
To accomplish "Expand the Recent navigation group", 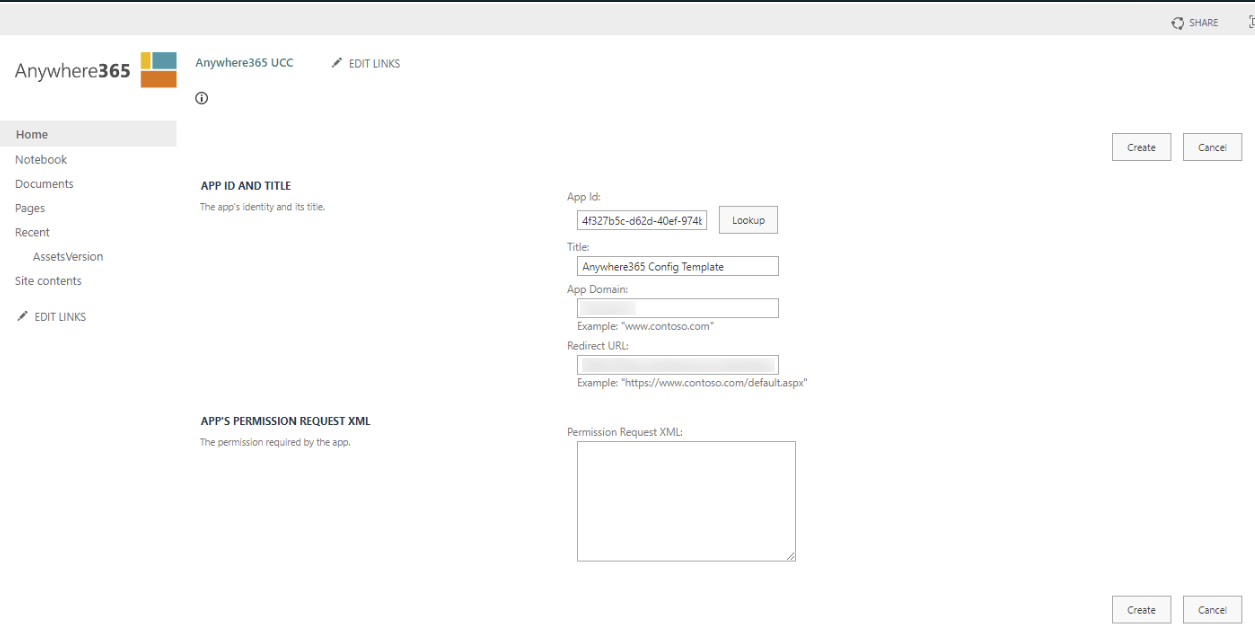I will (31, 231).
